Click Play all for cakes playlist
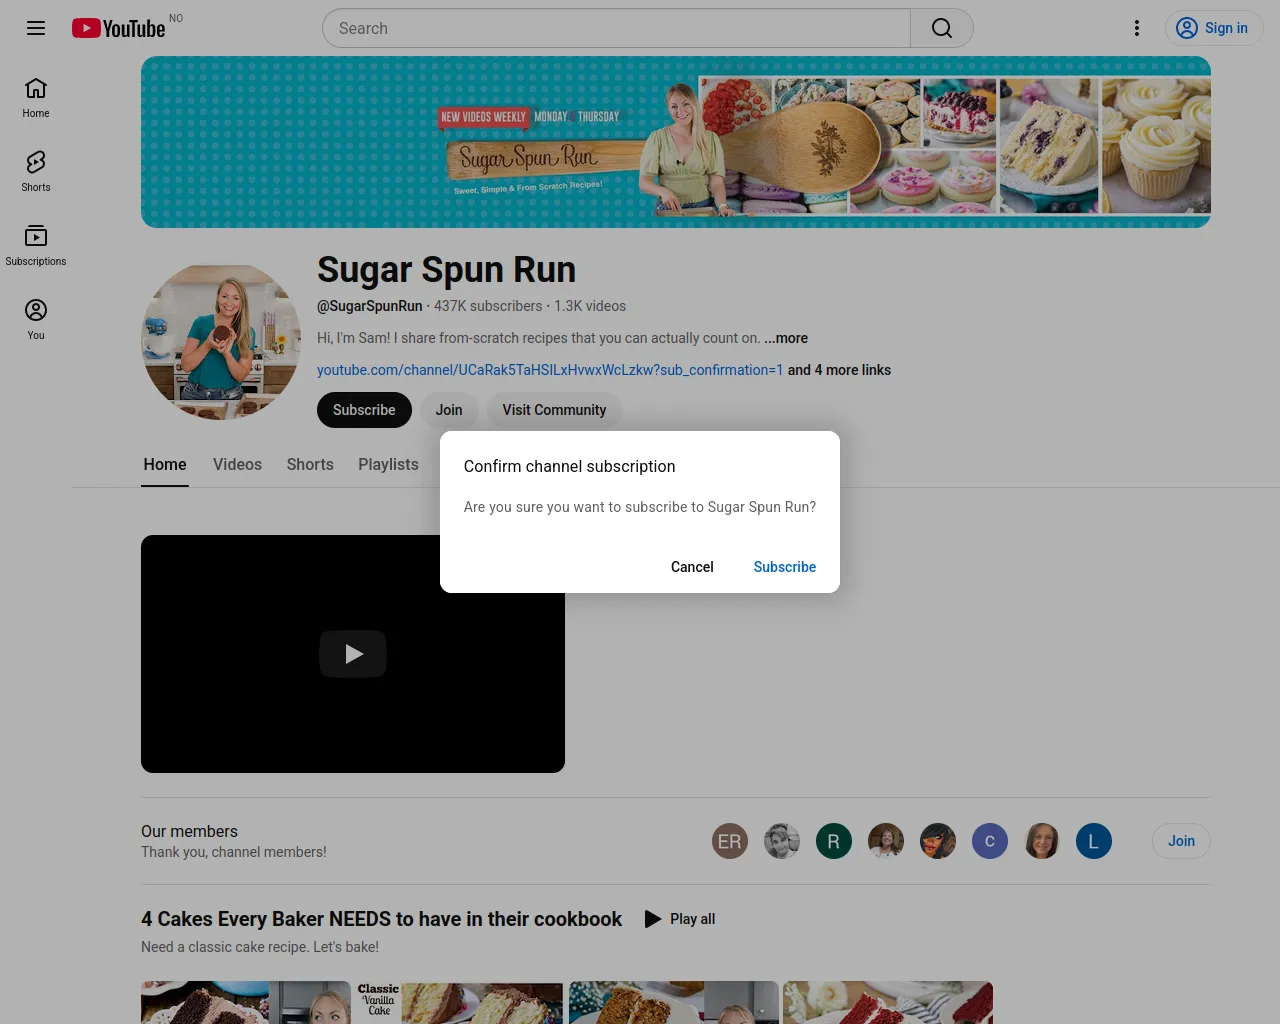Screen dimensions: 1280x1024 [x=680, y=919]
